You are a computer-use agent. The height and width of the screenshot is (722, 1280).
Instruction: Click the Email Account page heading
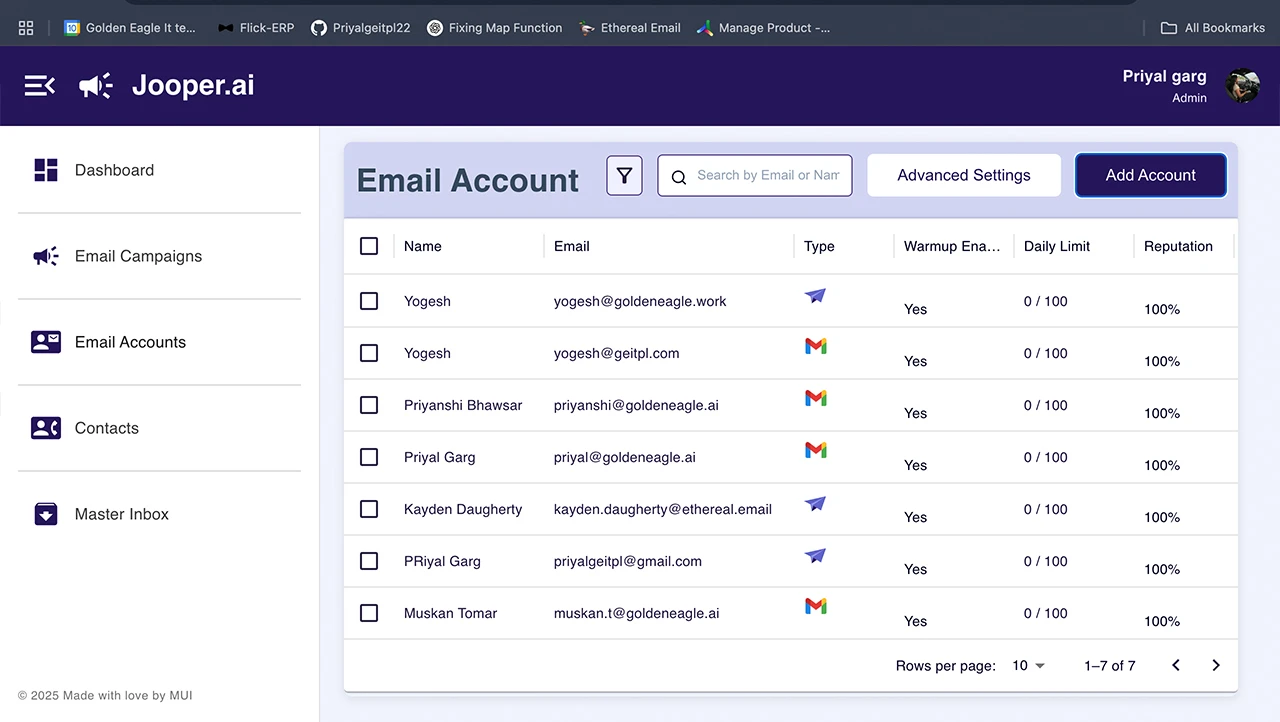468,180
